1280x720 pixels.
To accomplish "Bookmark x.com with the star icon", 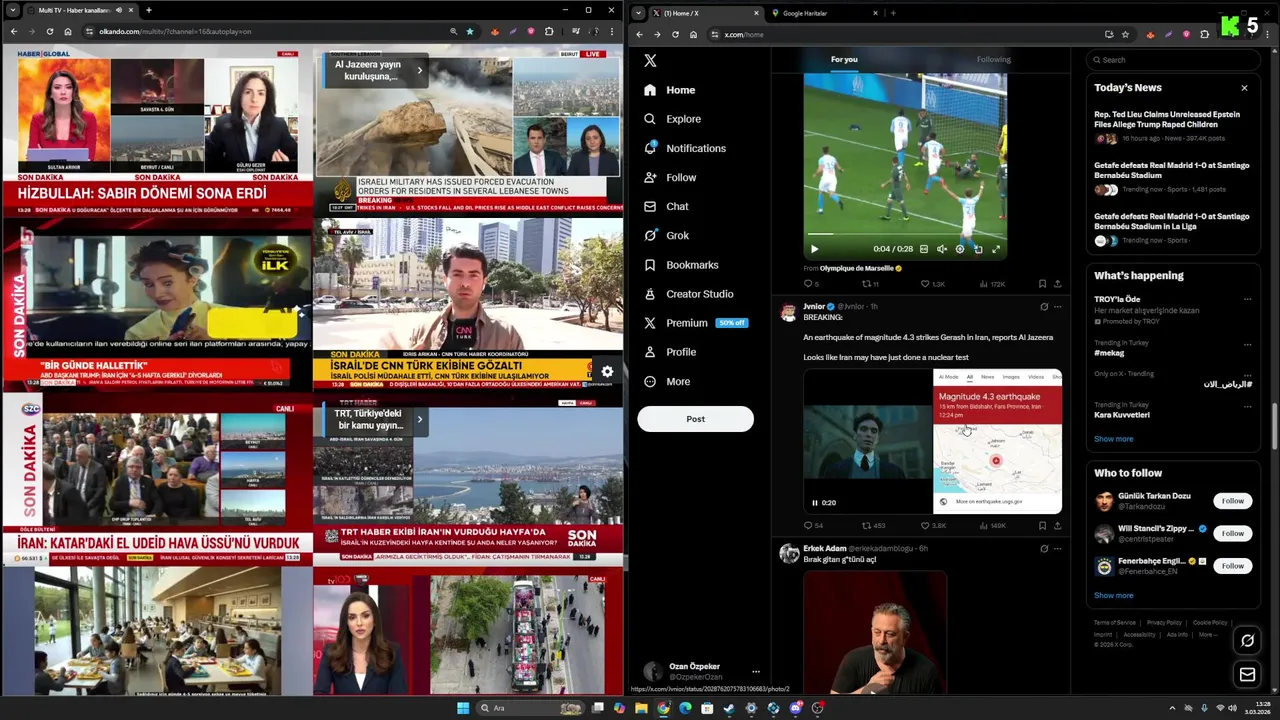I will tap(1125, 34).
